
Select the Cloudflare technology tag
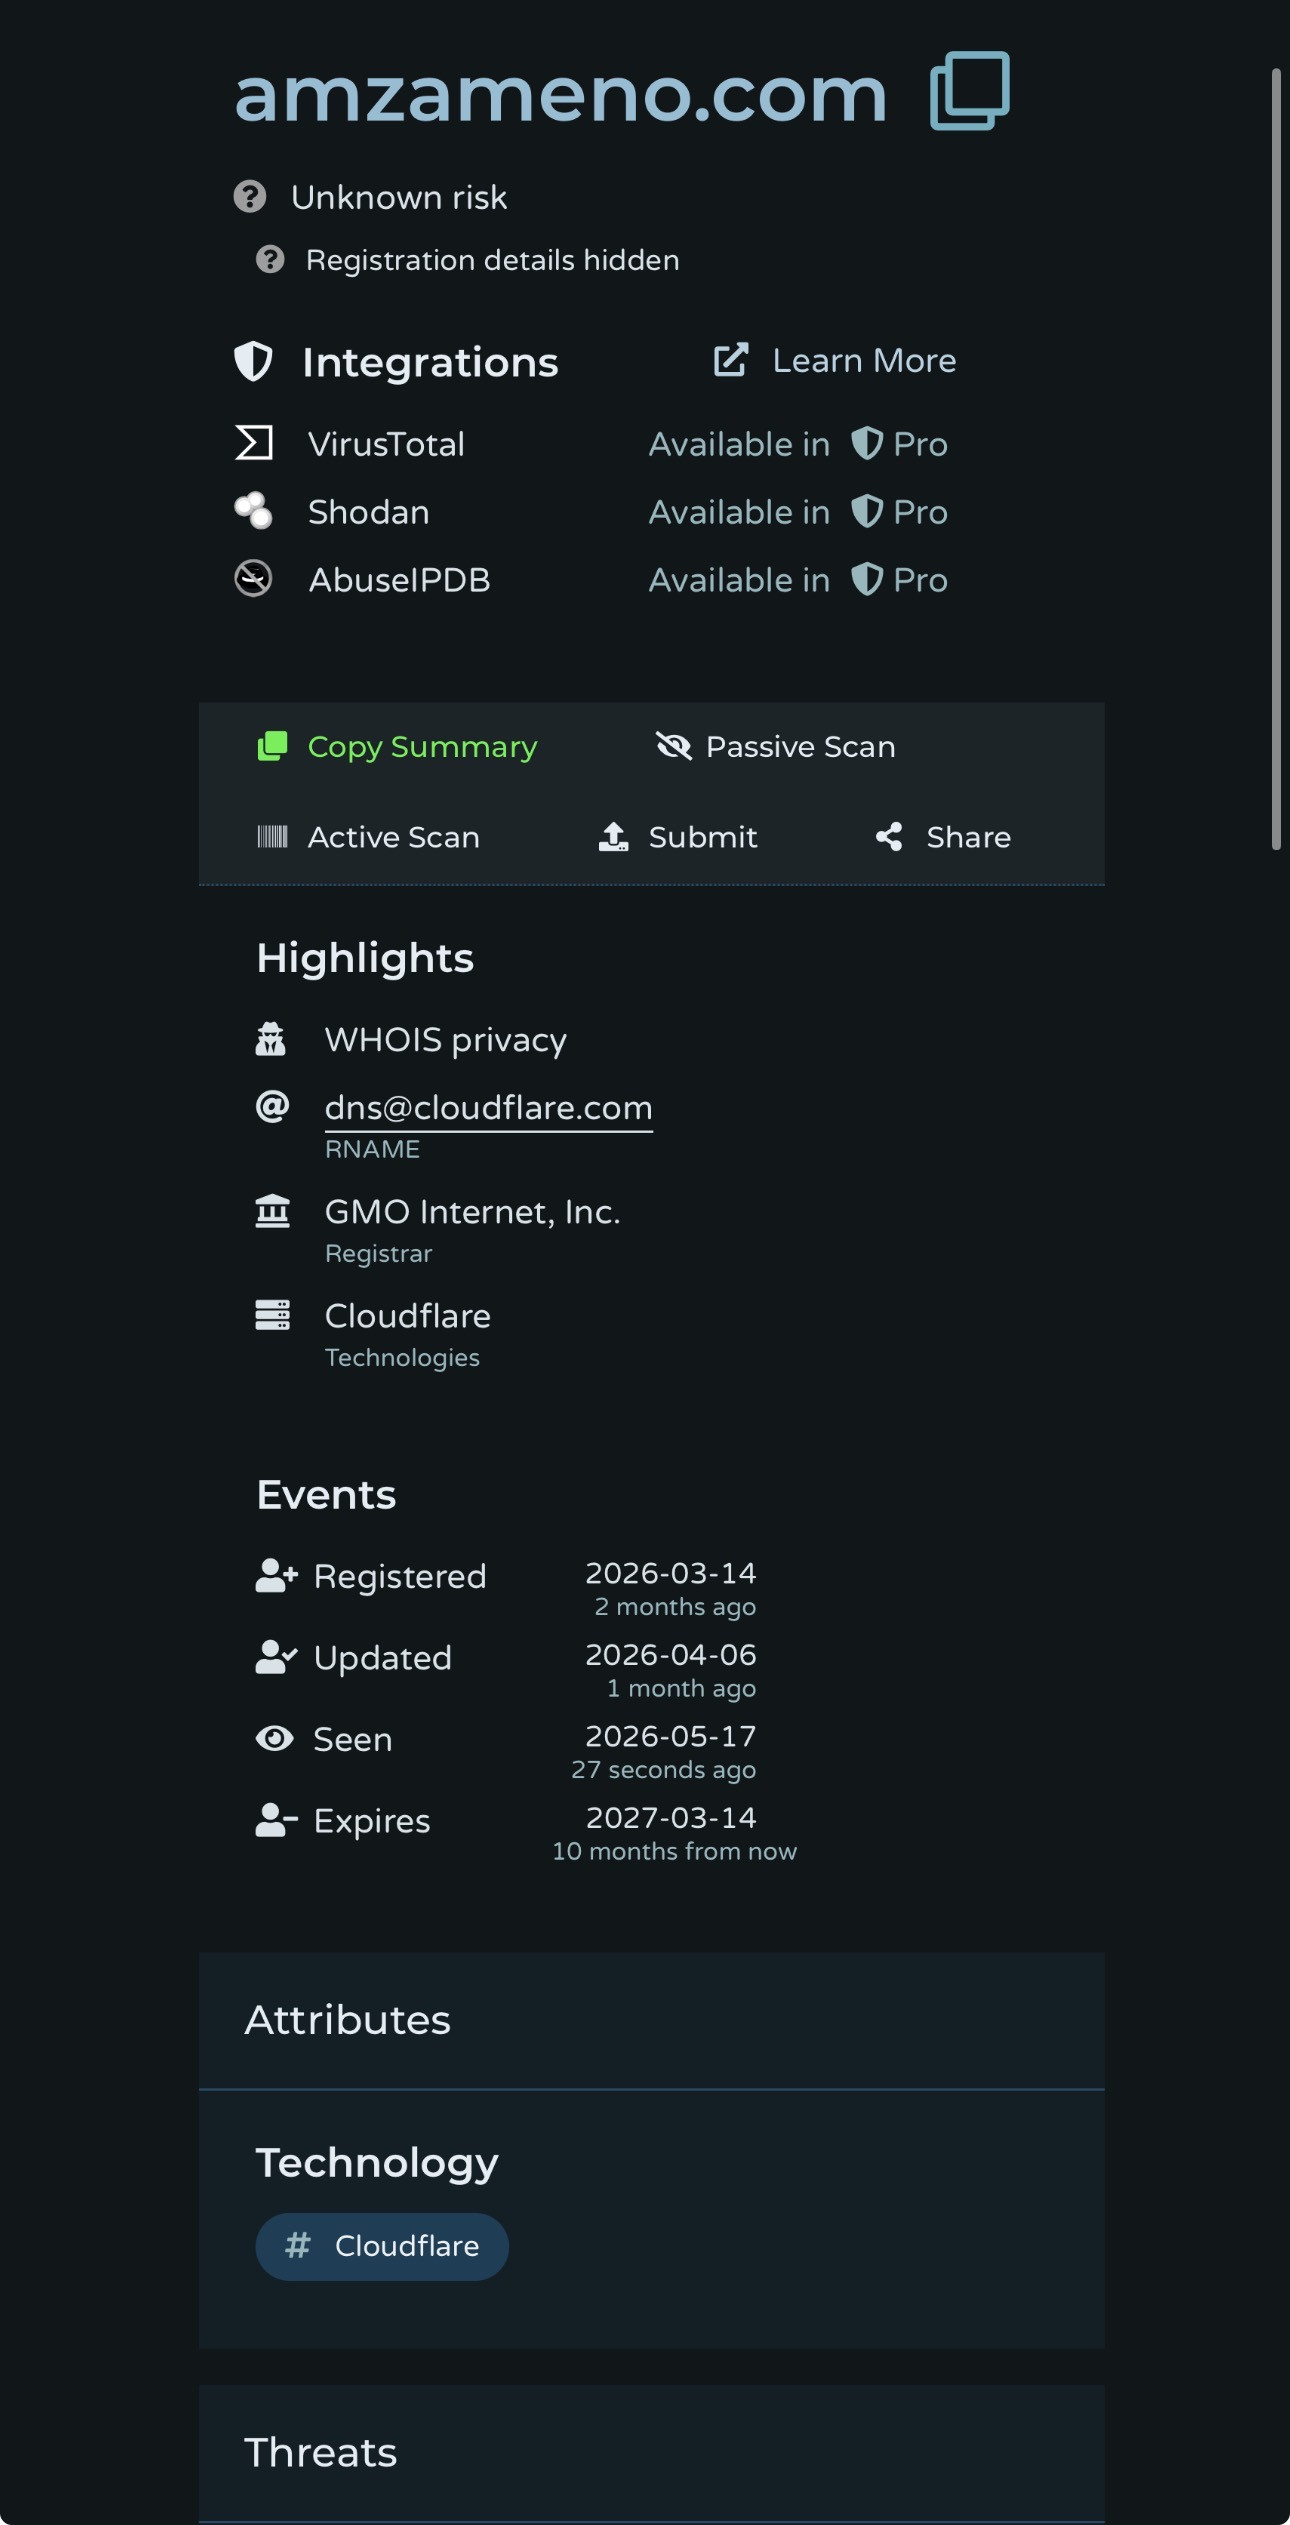coord(382,2246)
